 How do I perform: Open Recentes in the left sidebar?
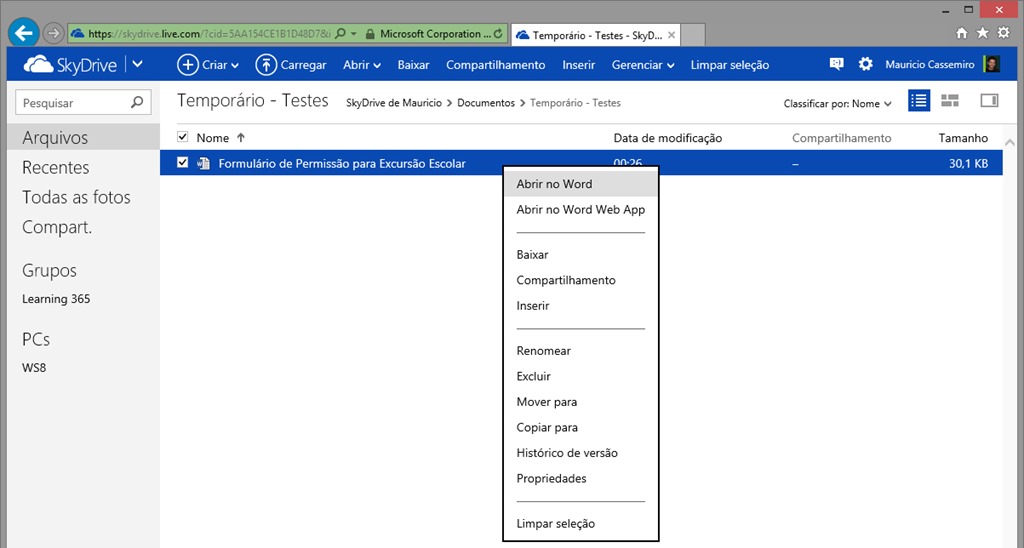pos(56,167)
